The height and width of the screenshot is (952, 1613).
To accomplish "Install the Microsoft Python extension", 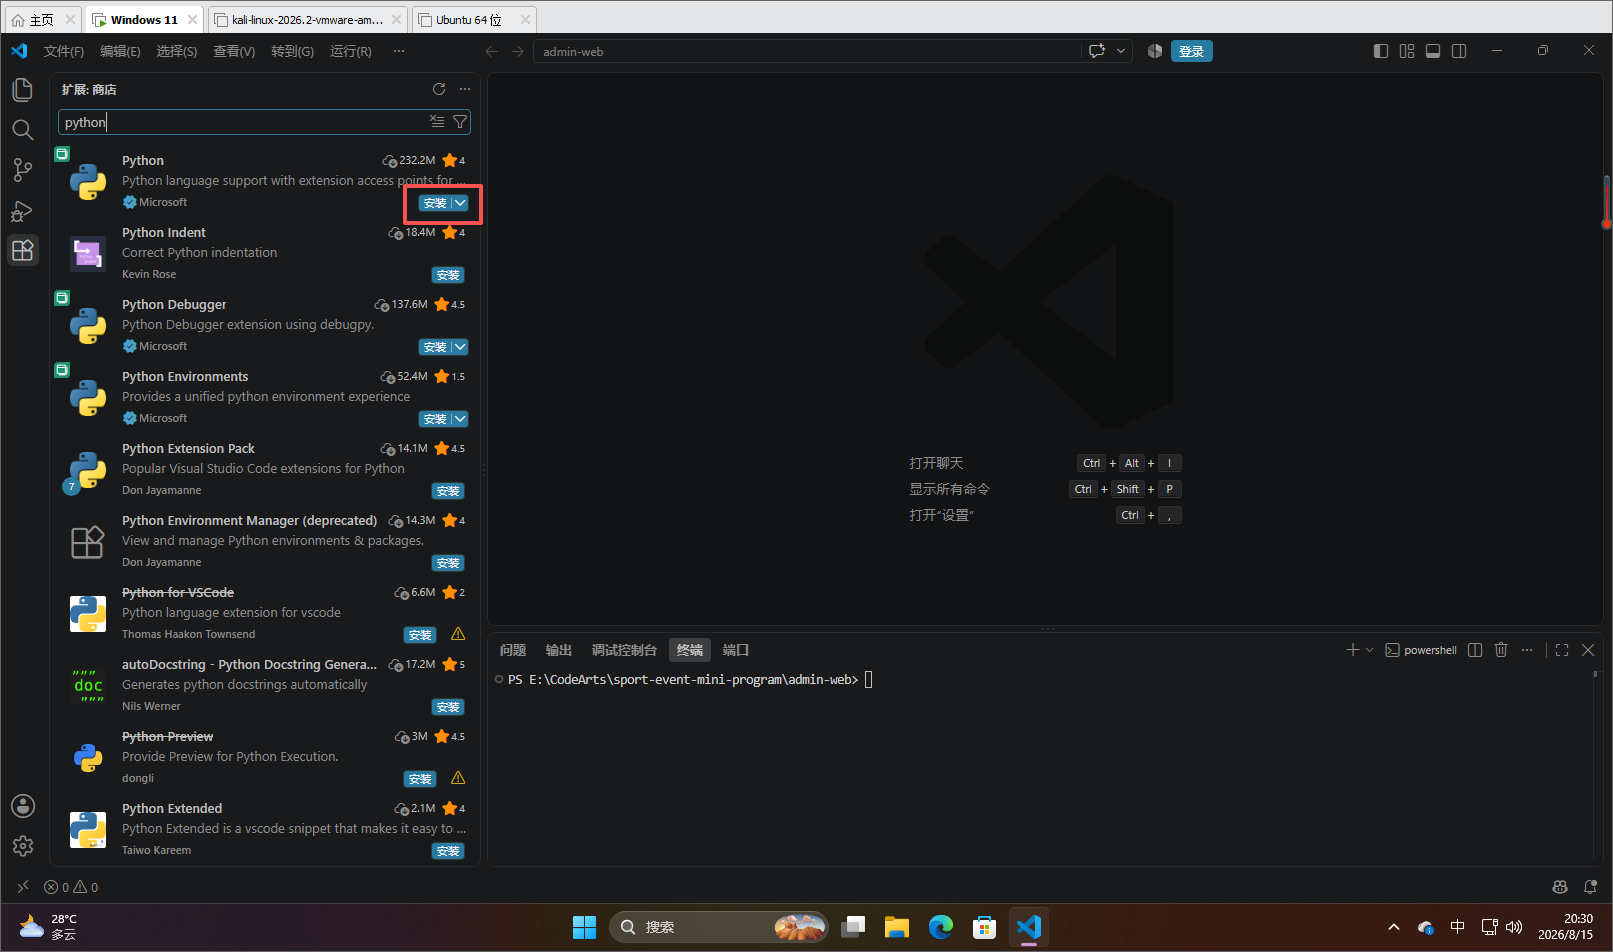I will (435, 203).
